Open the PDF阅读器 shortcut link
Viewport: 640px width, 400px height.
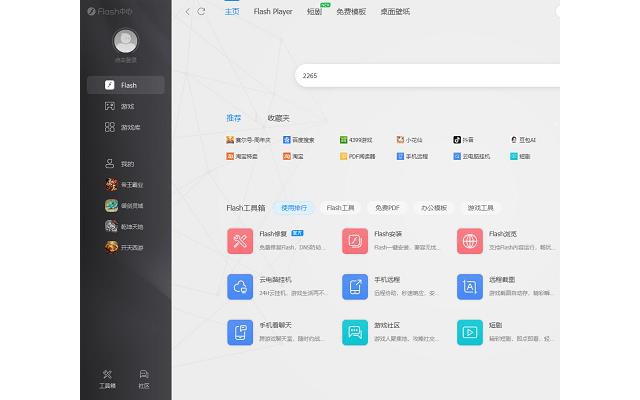358,156
